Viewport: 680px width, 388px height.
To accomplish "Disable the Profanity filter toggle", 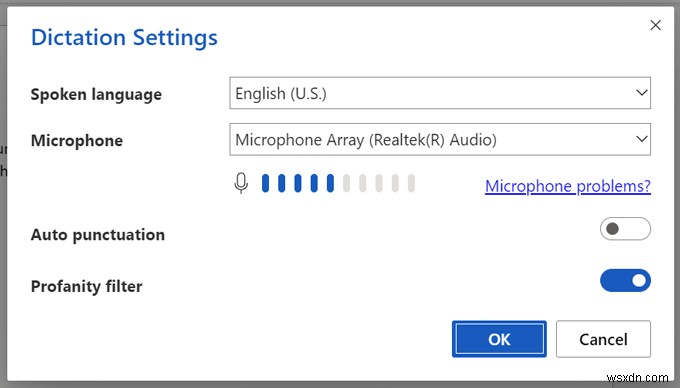I will click(x=625, y=280).
